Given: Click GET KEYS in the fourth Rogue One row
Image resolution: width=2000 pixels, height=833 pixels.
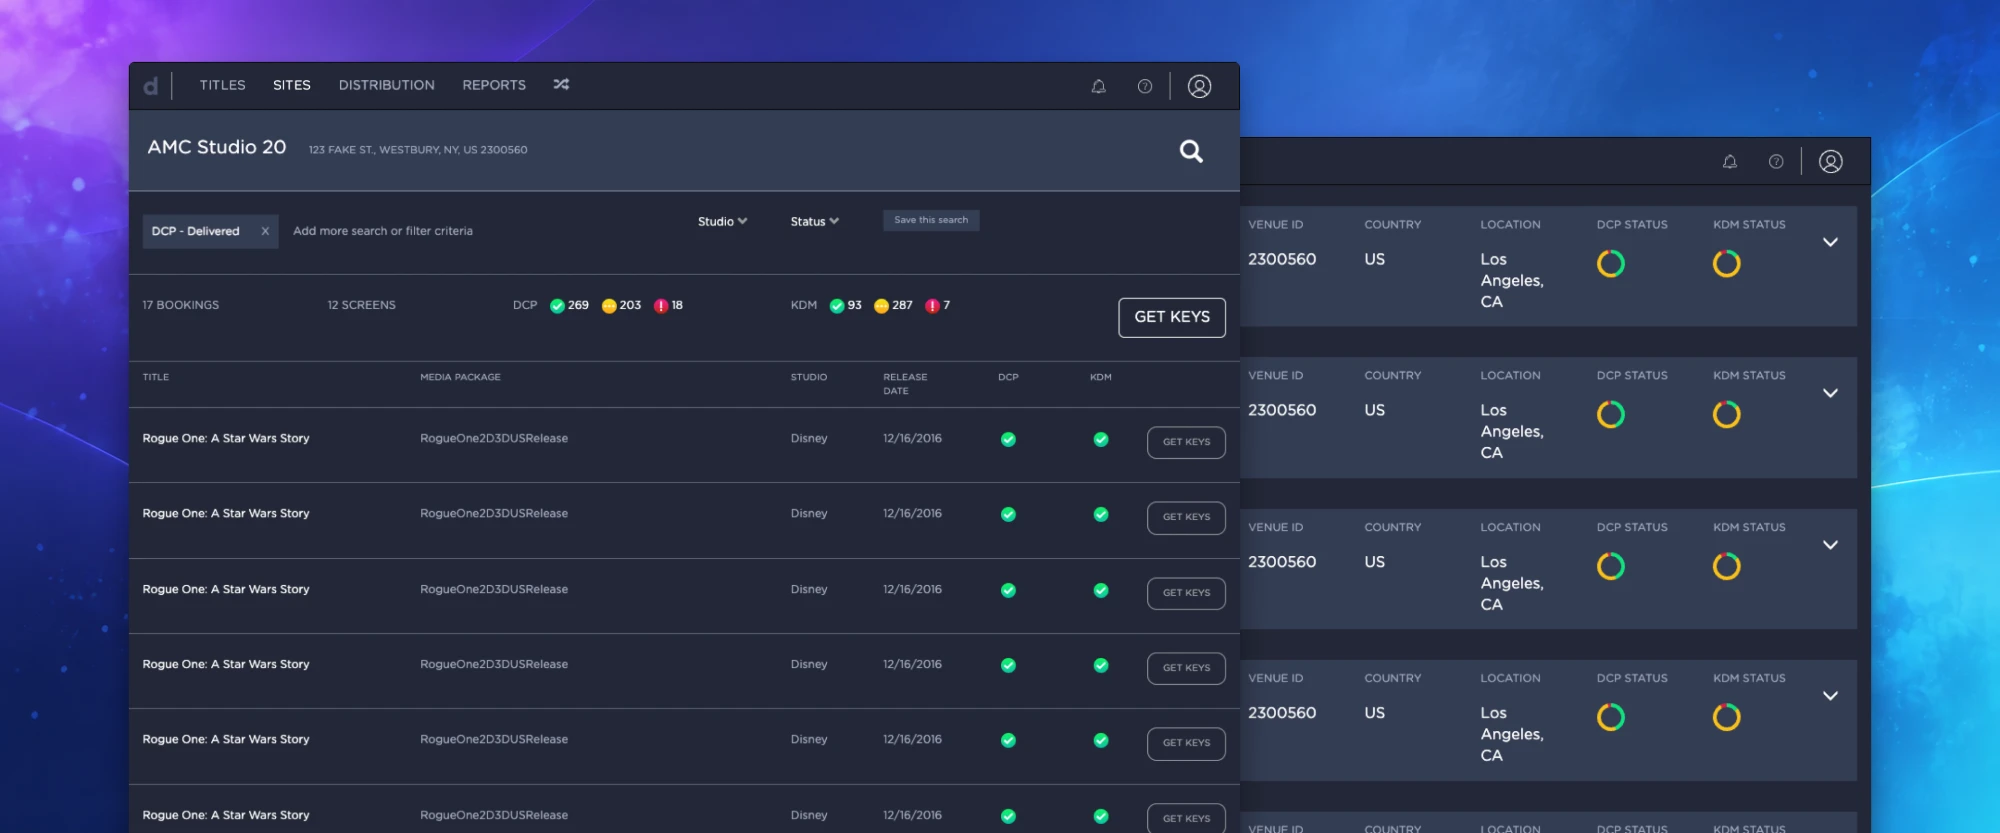Looking at the screenshot, I should (1186, 668).
